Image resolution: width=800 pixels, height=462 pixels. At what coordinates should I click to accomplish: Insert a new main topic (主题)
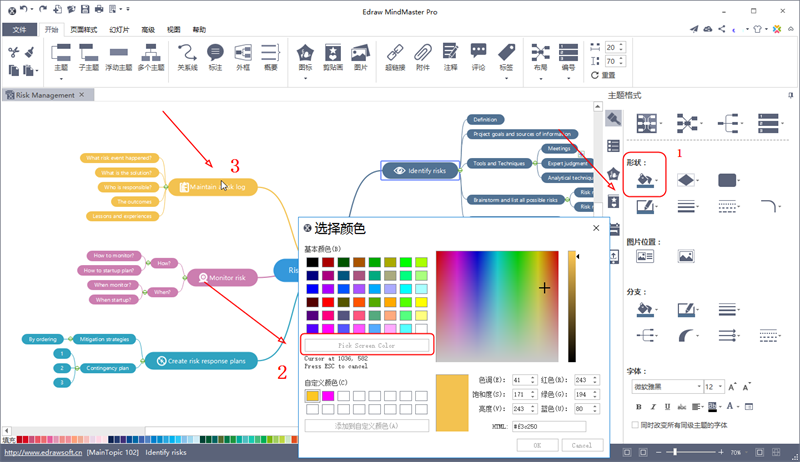[61, 57]
